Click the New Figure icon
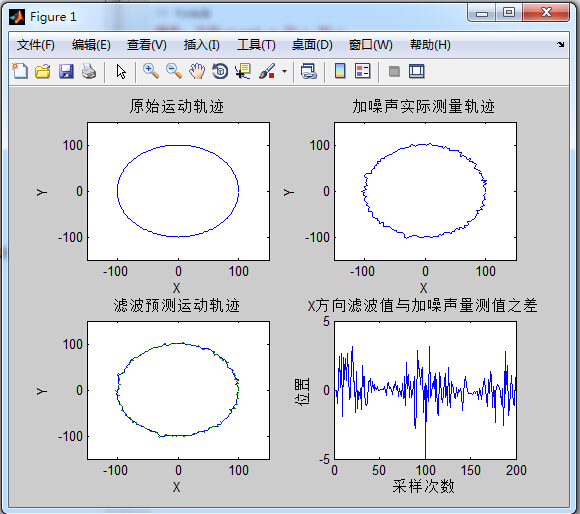 pyautogui.click(x=20, y=71)
